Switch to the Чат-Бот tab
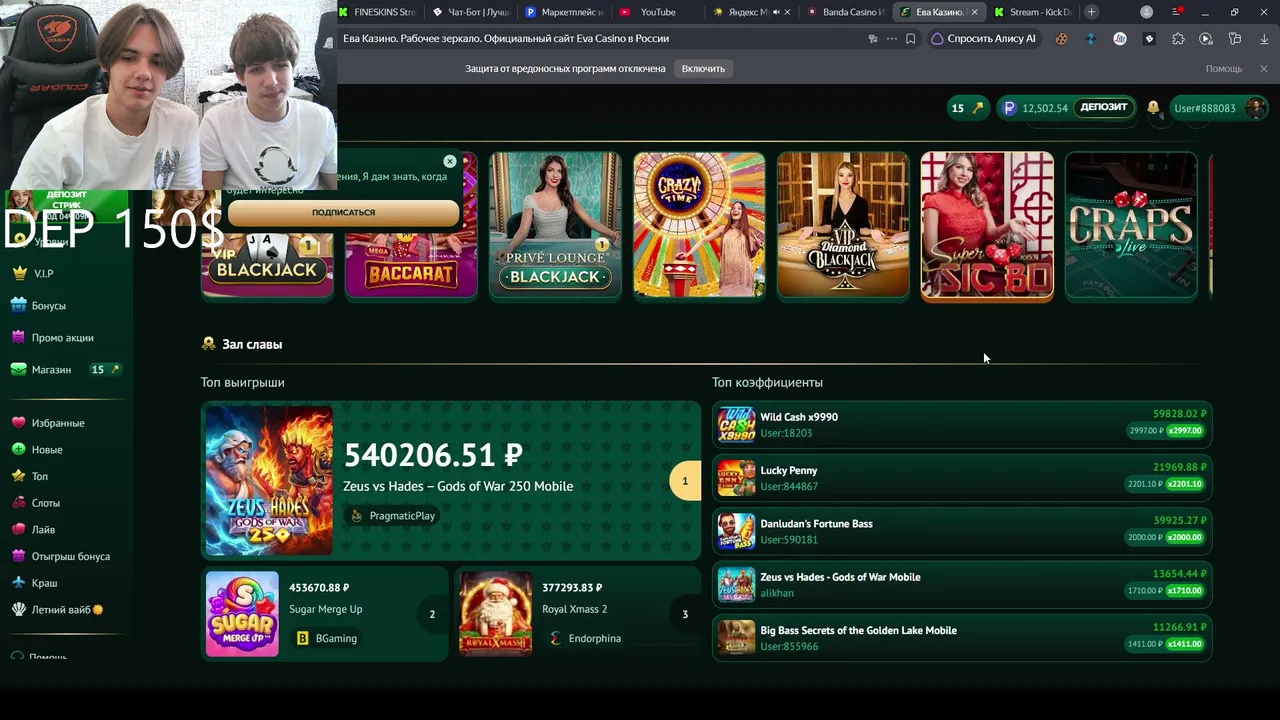The image size is (1280, 720). pos(471,12)
